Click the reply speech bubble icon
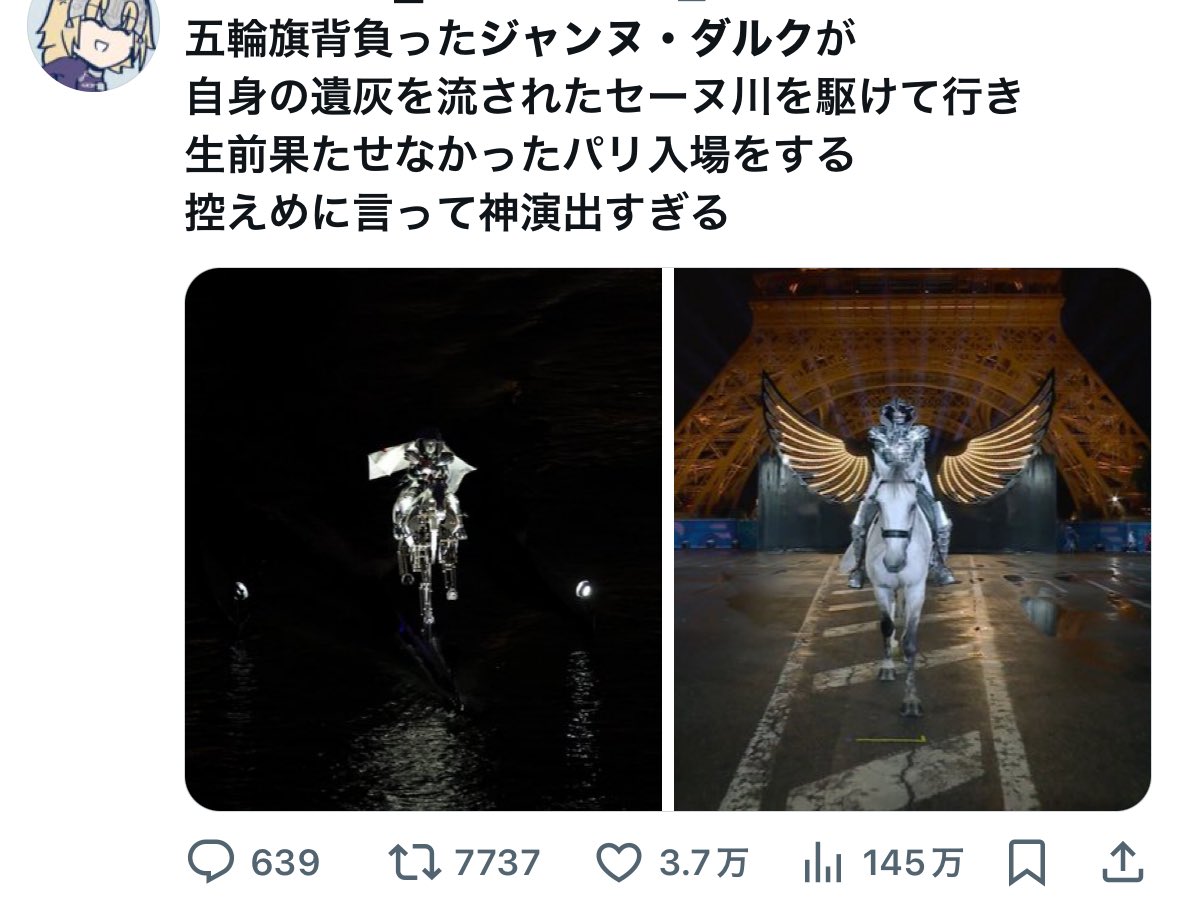1178x907 pixels. tap(210, 861)
